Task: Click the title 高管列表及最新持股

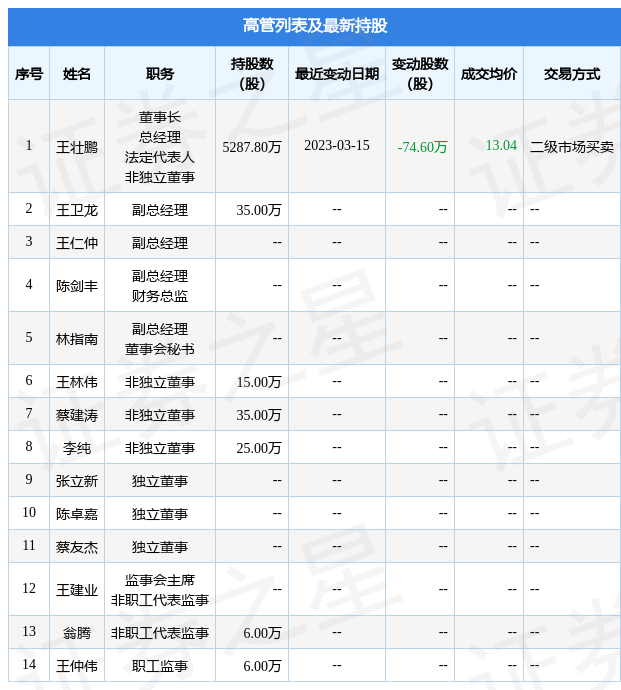Action: coord(315,26)
